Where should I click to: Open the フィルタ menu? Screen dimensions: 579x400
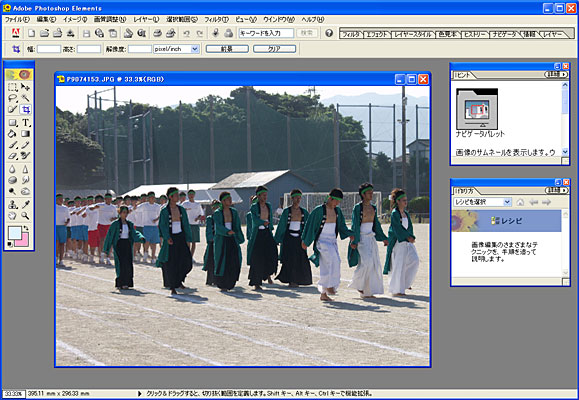click(216, 20)
